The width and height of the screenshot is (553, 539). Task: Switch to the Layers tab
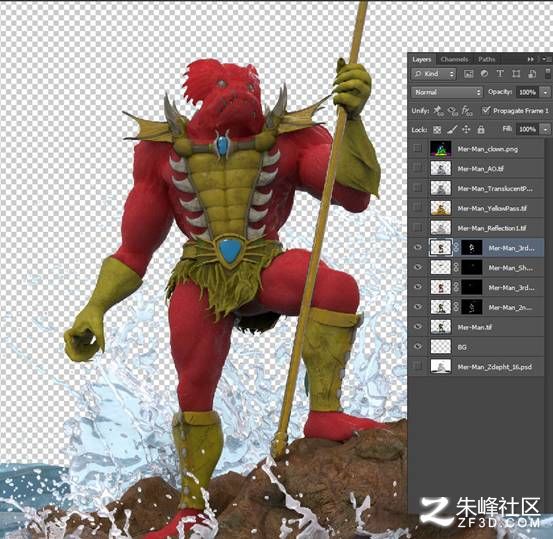422,60
